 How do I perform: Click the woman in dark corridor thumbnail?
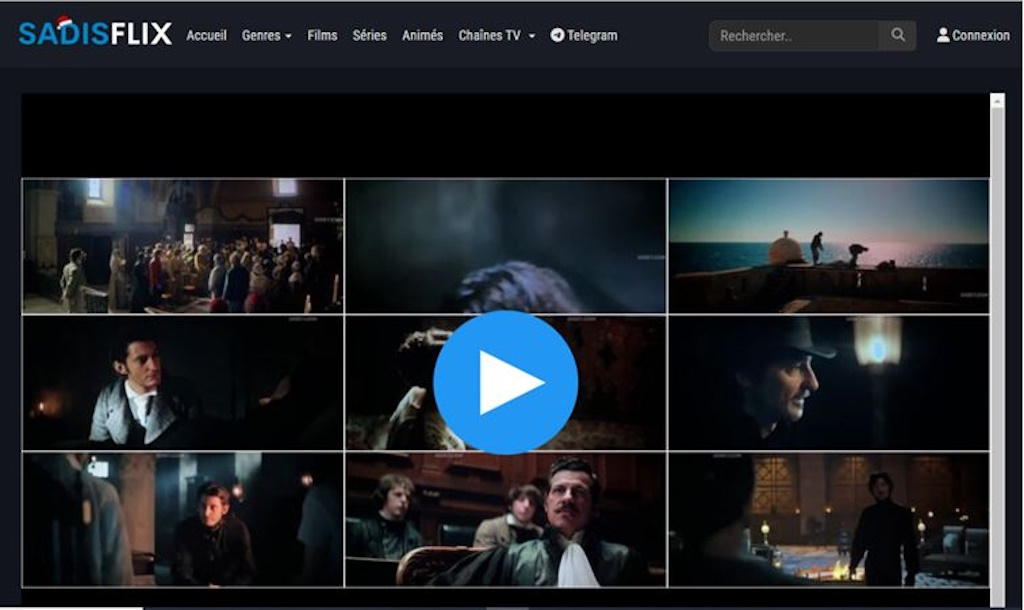click(183, 520)
